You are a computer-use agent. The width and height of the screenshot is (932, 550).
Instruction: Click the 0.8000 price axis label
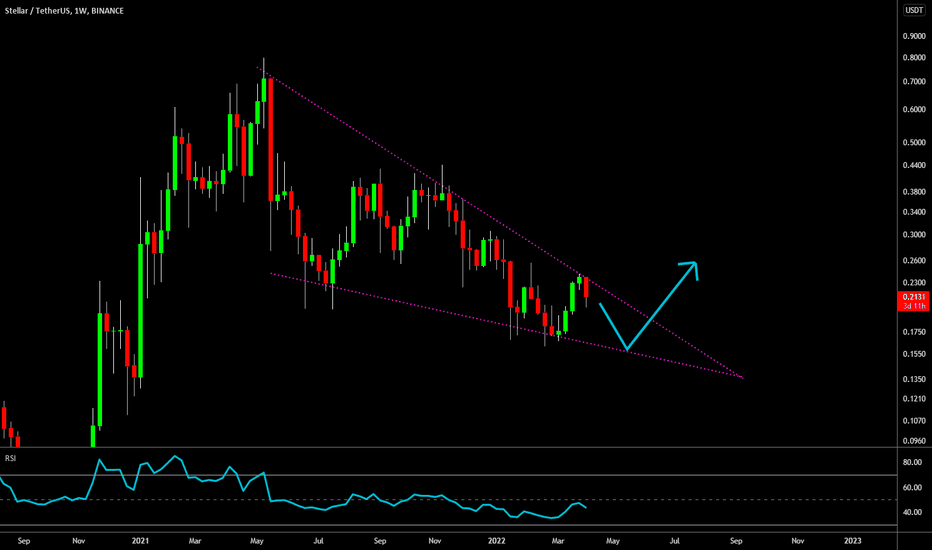tap(914, 58)
